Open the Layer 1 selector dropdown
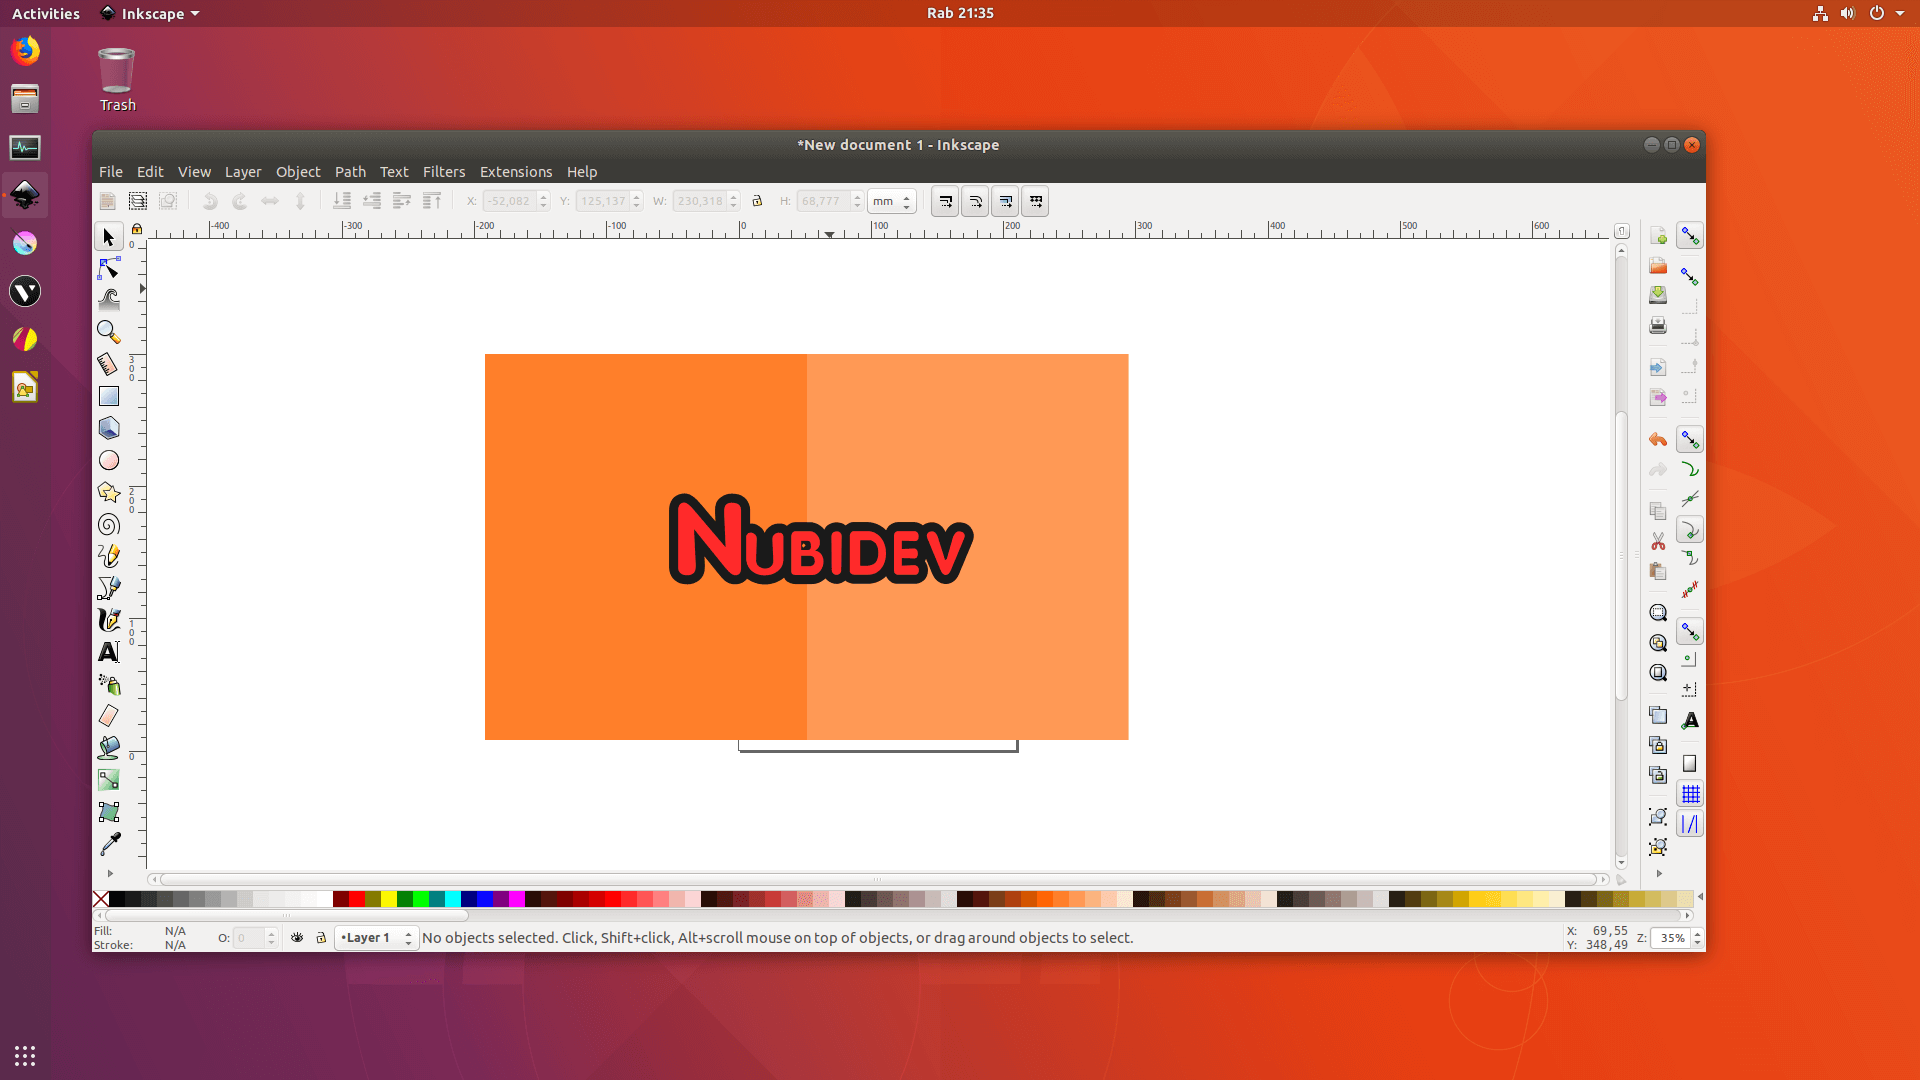1920x1080 pixels. [x=375, y=938]
